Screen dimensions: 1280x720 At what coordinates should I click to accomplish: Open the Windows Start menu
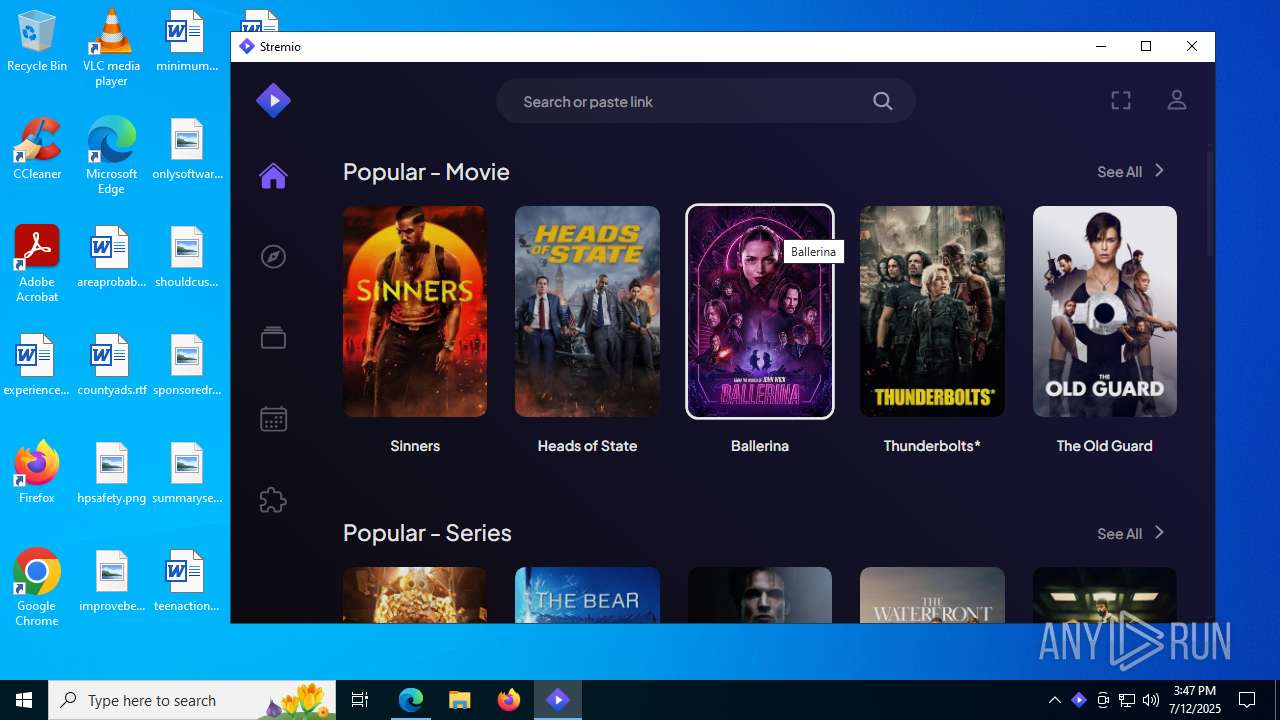24,700
